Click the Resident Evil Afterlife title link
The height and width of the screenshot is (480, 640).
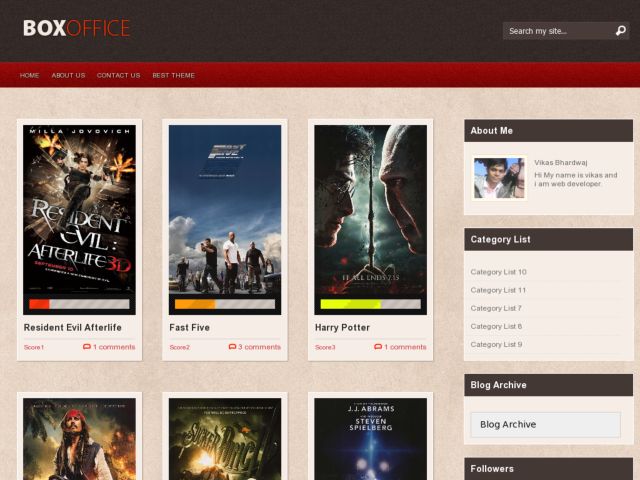tap(73, 327)
